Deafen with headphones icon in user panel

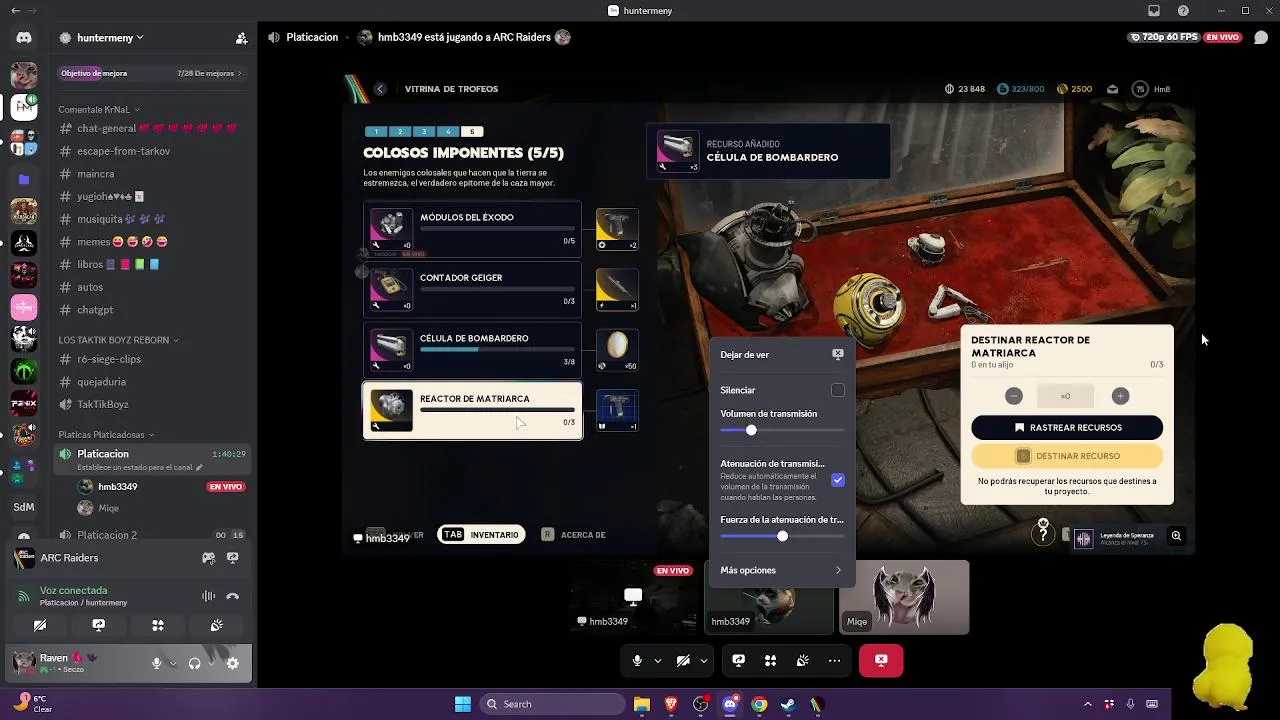coord(194,663)
